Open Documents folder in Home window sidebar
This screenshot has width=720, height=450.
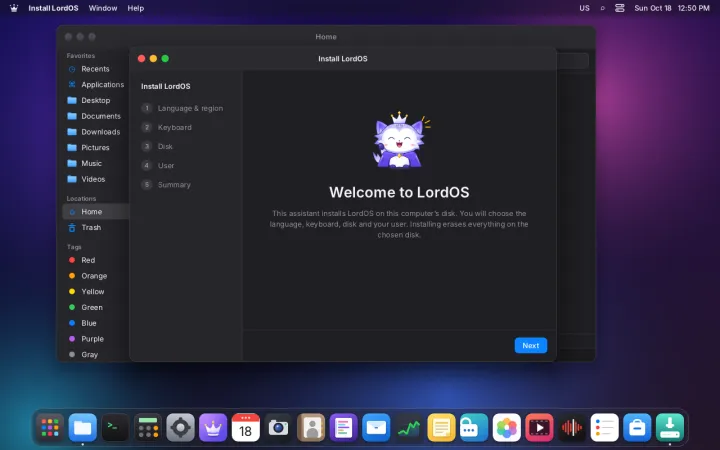pyautogui.click(x=96, y=116)
